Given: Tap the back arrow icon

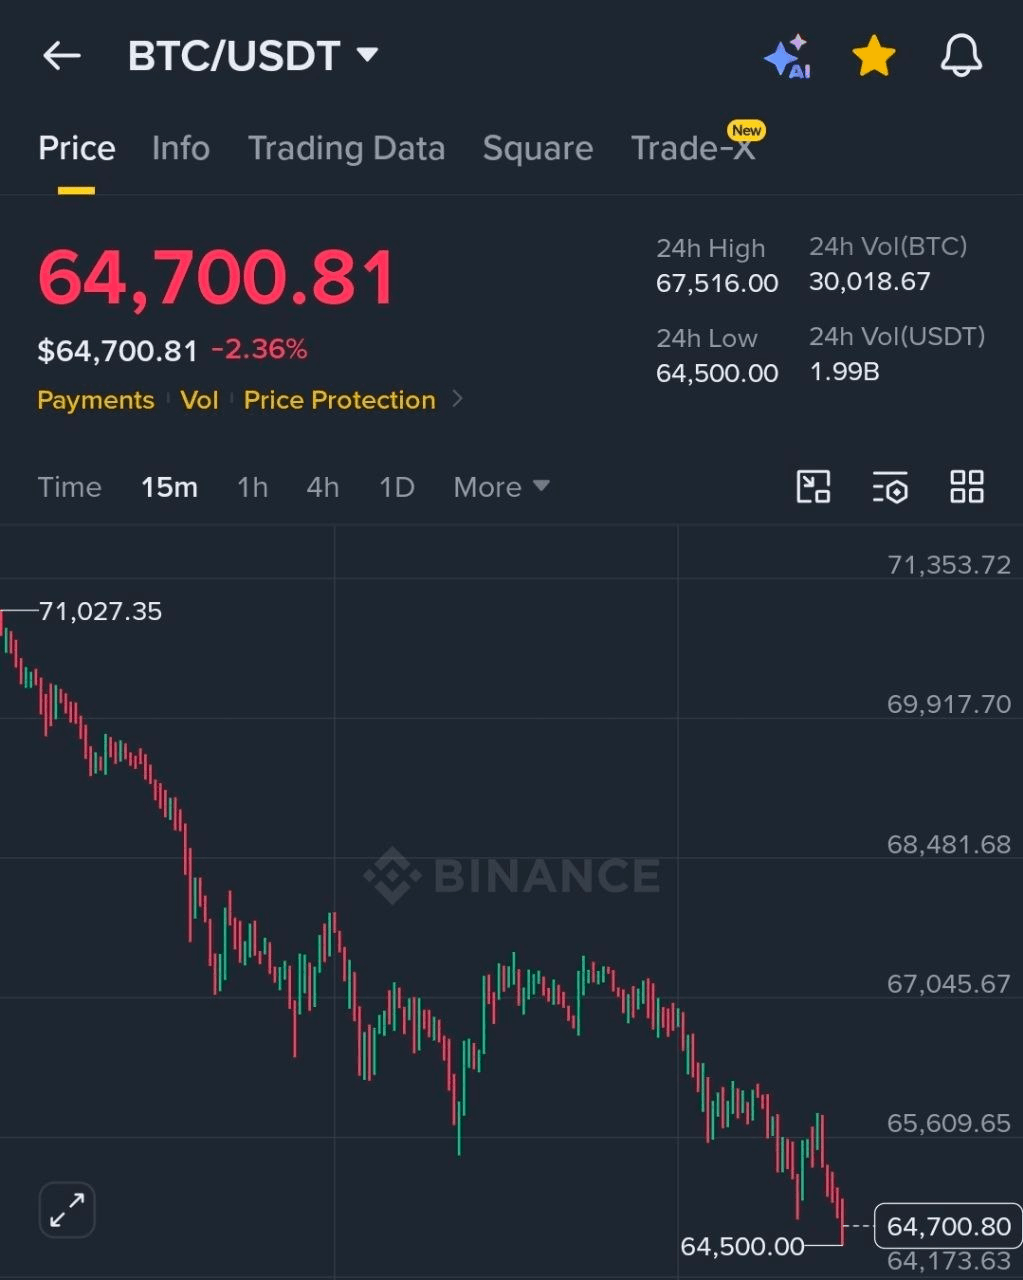Looking at the screenshot, I should pyautogui.click(x=61, y=56).
